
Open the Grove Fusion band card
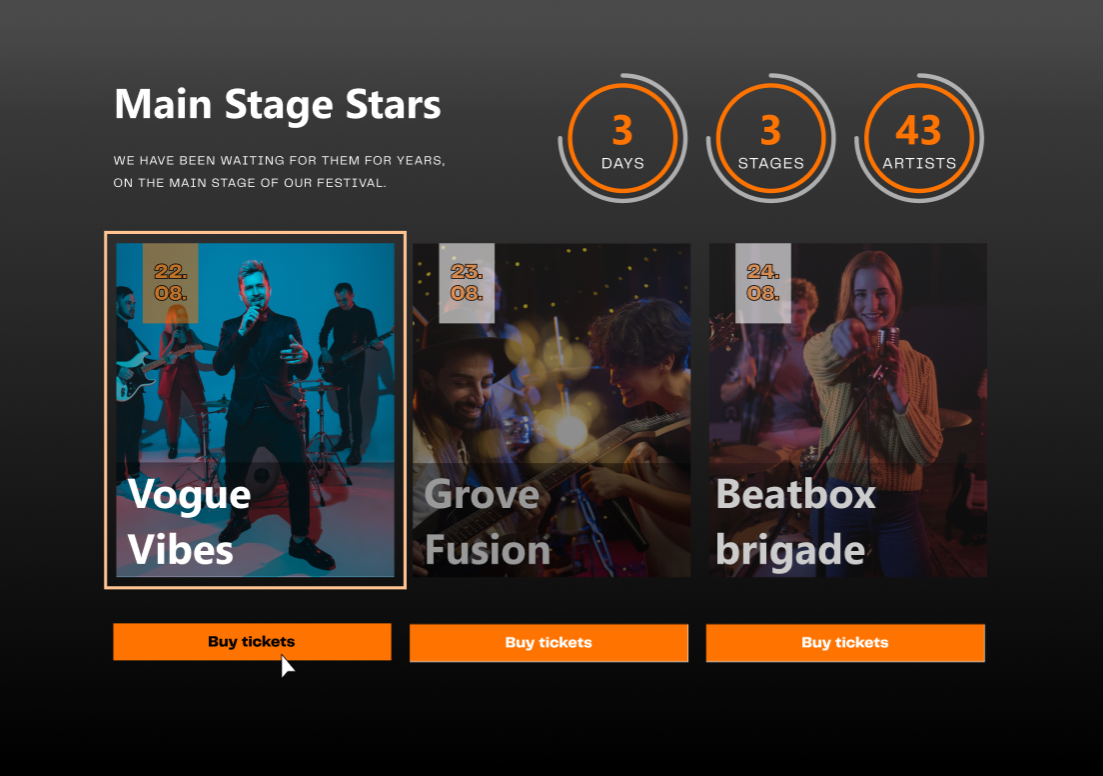pyautogui.click(x=552, y=410)
